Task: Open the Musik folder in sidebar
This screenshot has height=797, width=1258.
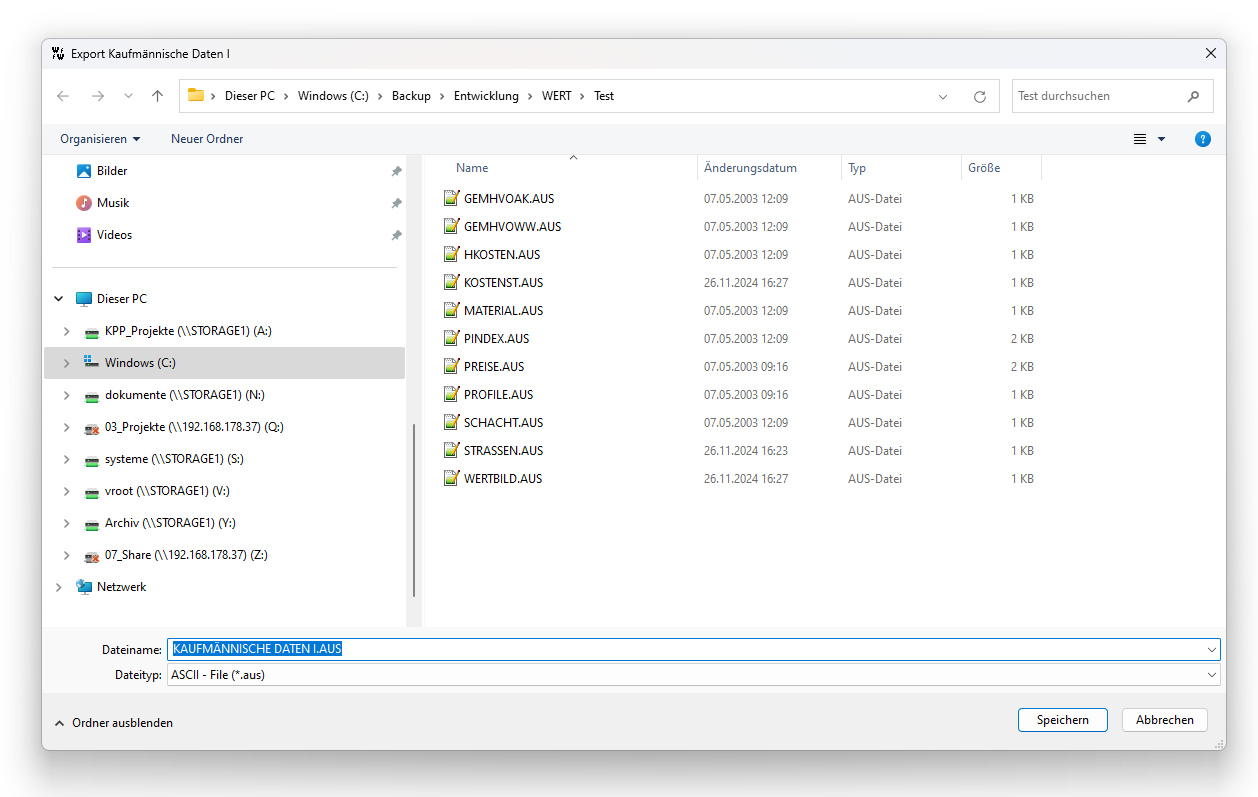Action: click(x=112, y=203)
